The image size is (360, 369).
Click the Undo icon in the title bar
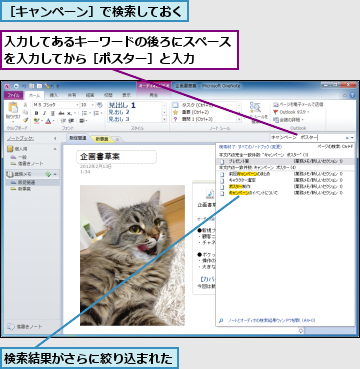point(23,86)
